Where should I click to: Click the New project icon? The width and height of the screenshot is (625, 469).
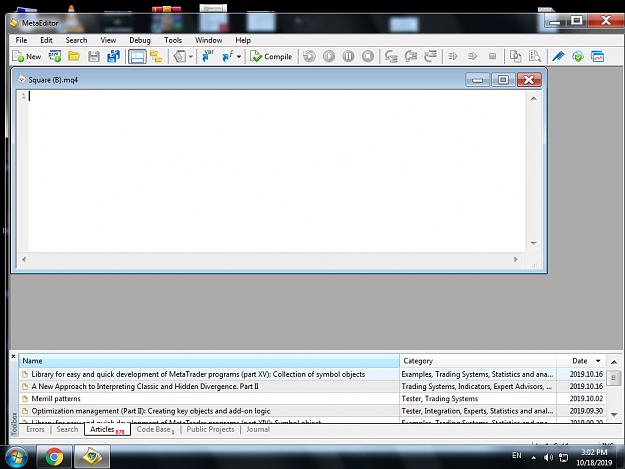point(55,57)
